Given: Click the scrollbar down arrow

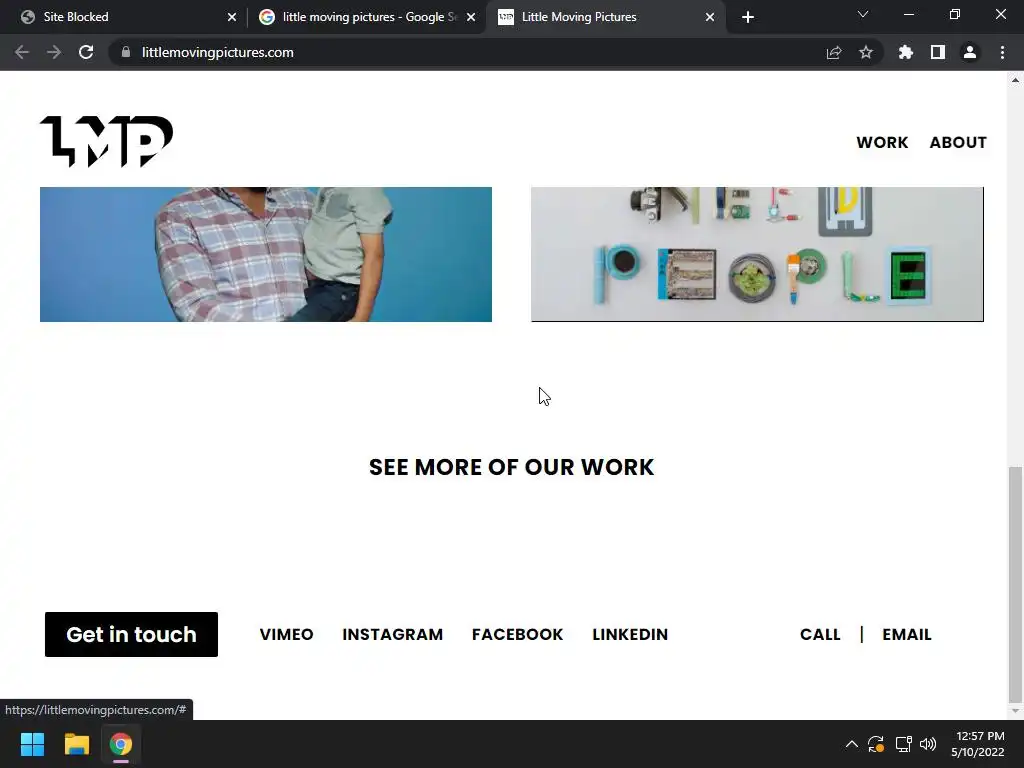Looking at the screenshot, I should 1015,711.
